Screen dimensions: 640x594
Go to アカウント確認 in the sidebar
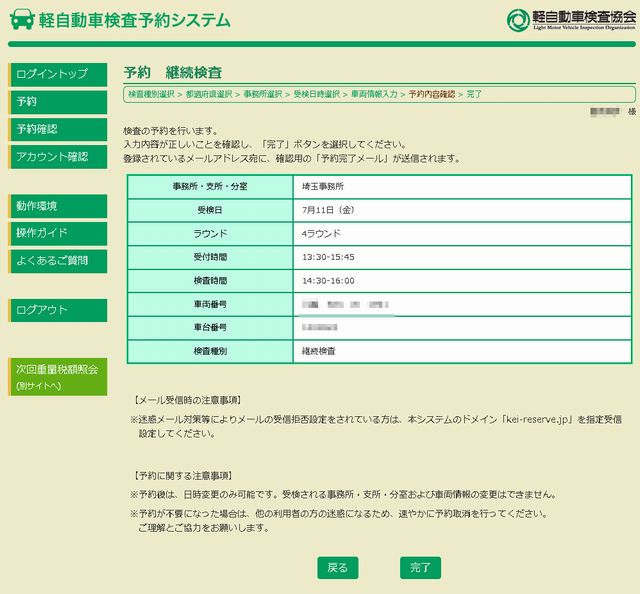coord(58,156)
